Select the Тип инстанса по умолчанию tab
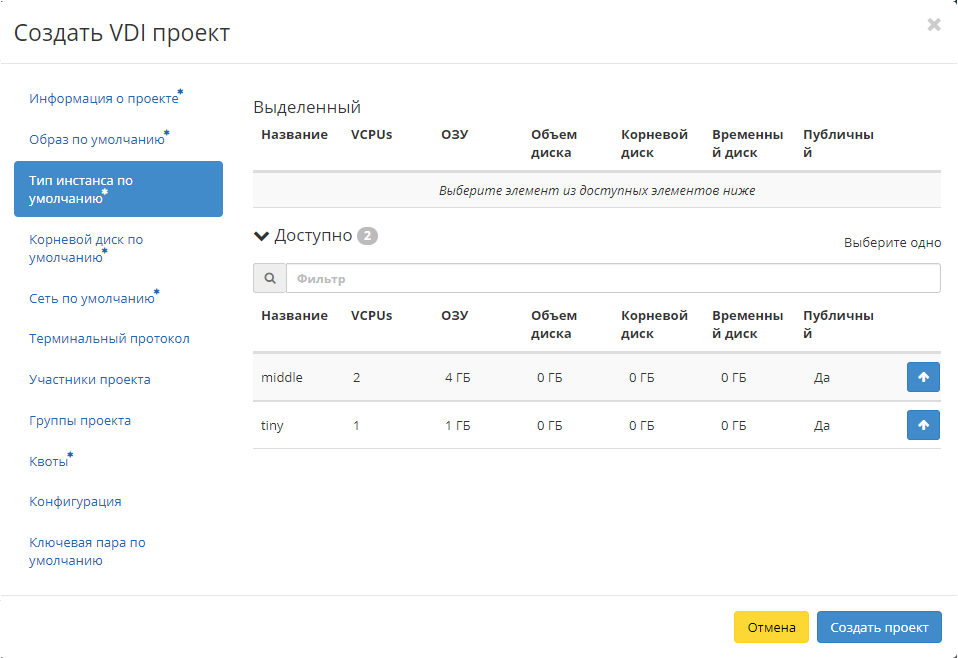The width and height of the screenshot is (958, 658). tap(118, 189)
